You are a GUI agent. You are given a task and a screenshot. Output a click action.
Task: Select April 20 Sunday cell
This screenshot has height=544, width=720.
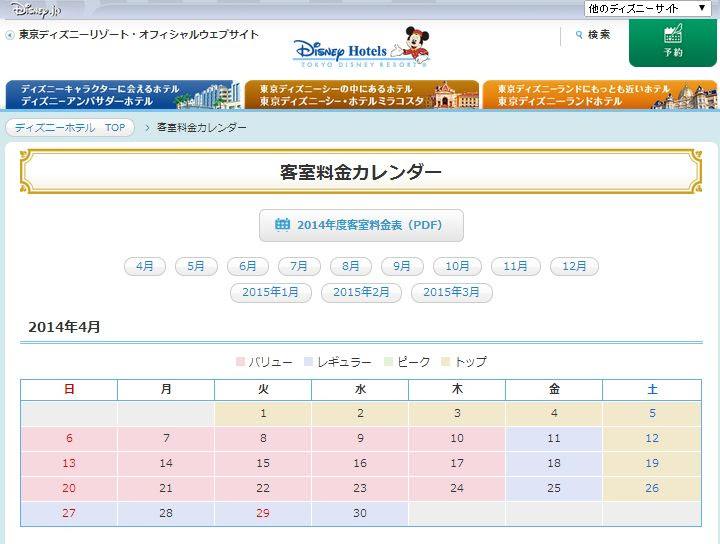pos(69,488)
